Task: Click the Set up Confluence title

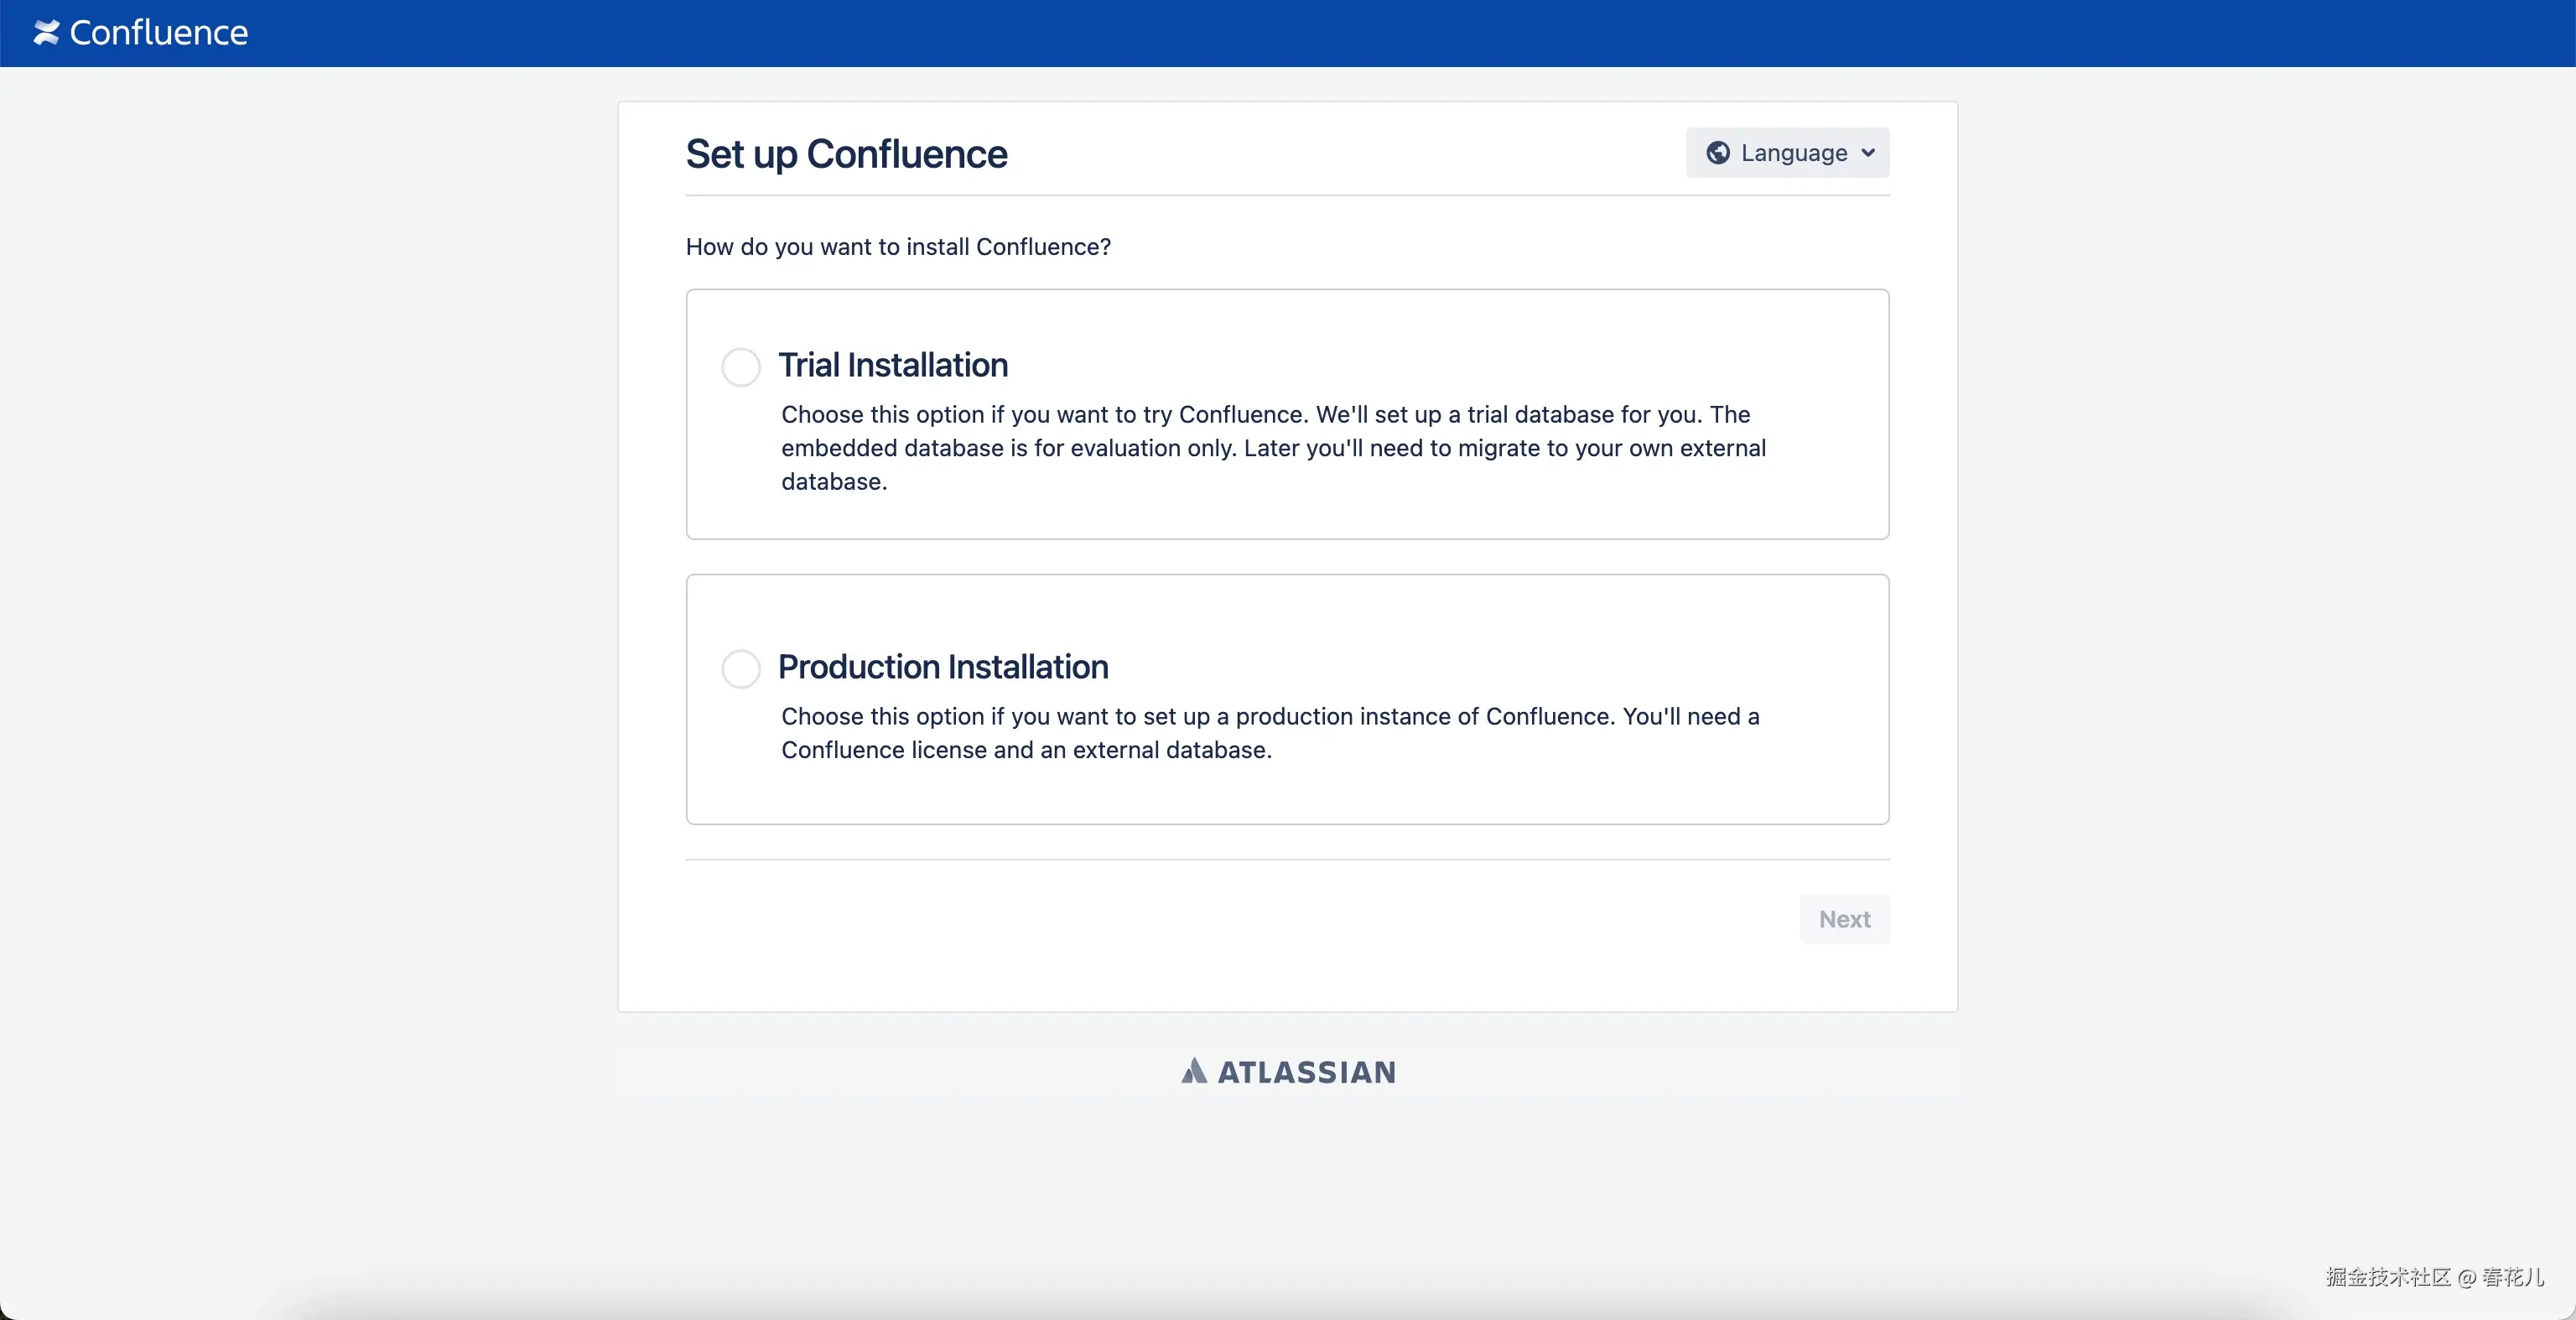Action: tap(846, 154)
